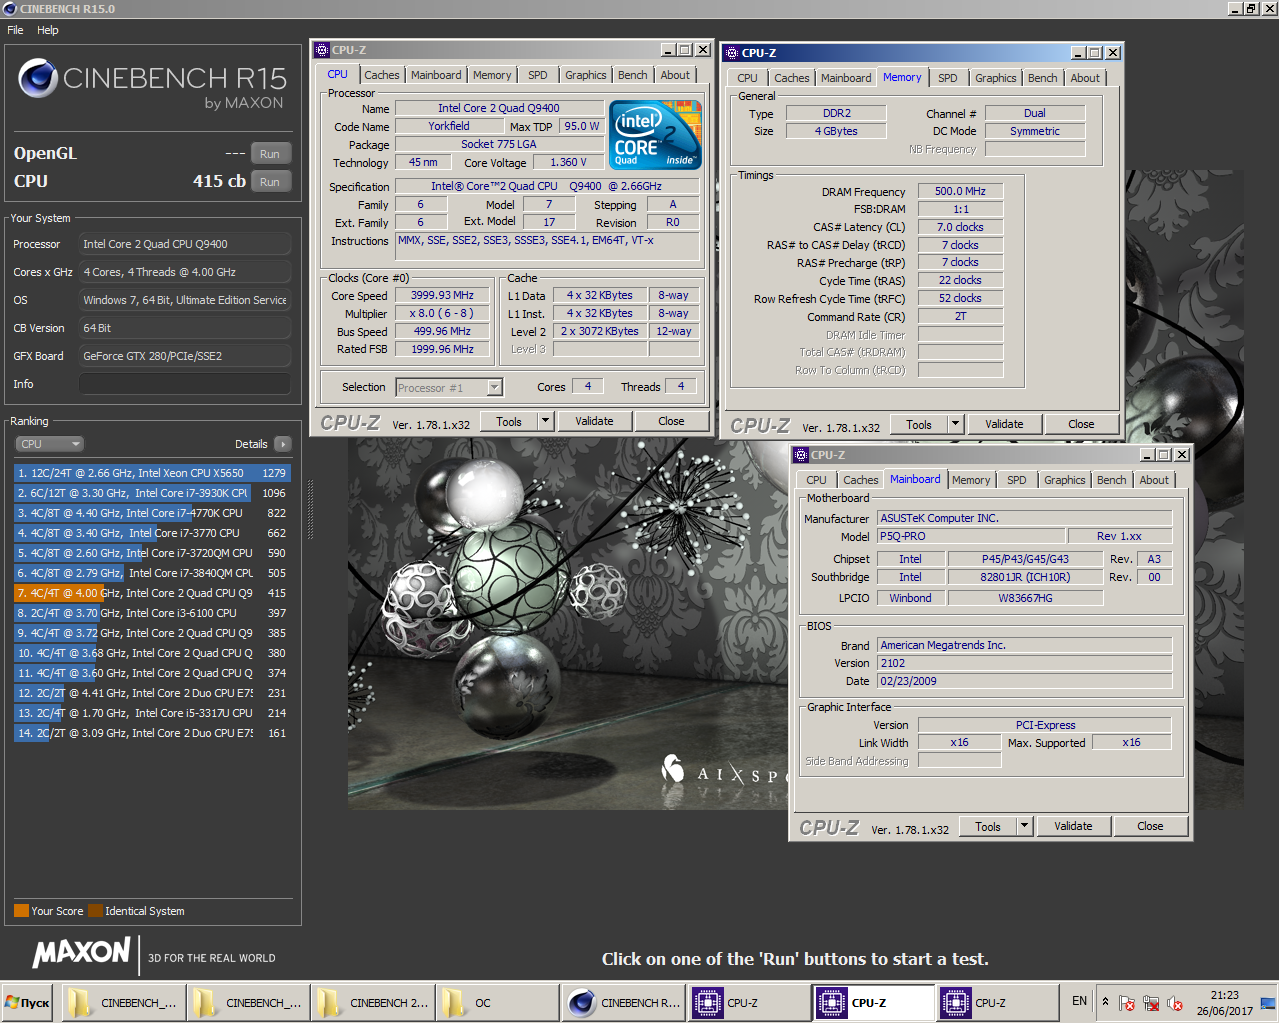Viewport: 1279px width, 1023px height.
Task: Switch to Caches tab in the CPU window
Action: (x=381, y=75)
